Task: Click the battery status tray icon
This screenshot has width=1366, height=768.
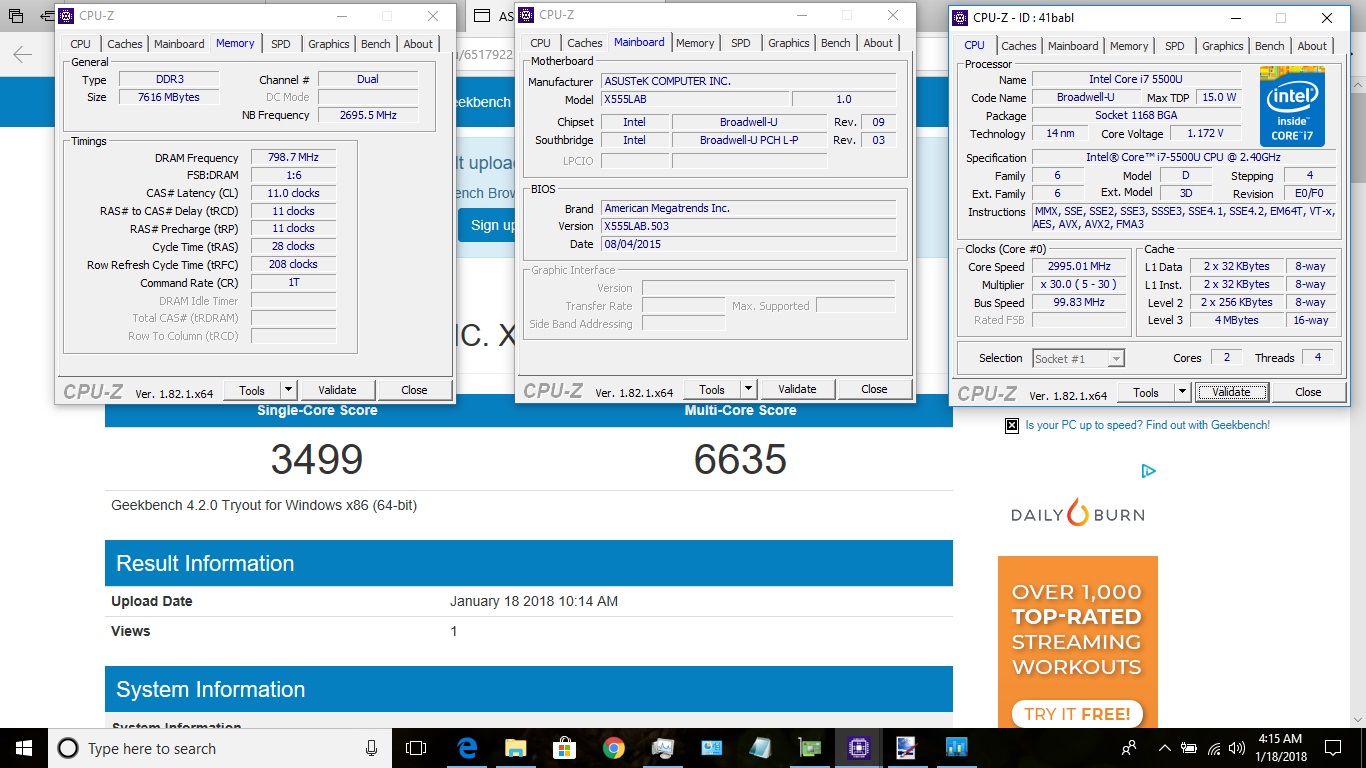Action: 1190,748
